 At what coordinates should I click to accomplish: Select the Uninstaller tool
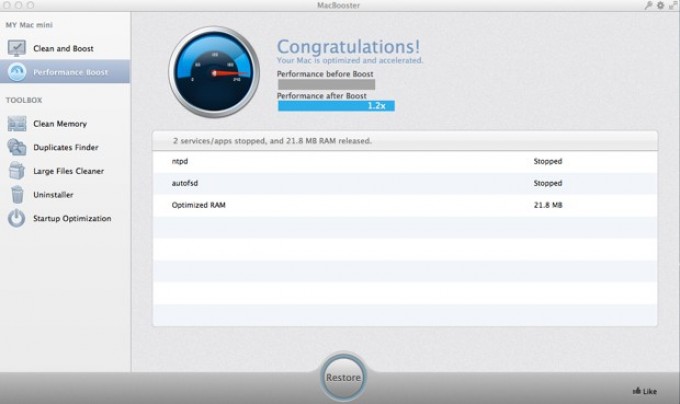[53, 195]
